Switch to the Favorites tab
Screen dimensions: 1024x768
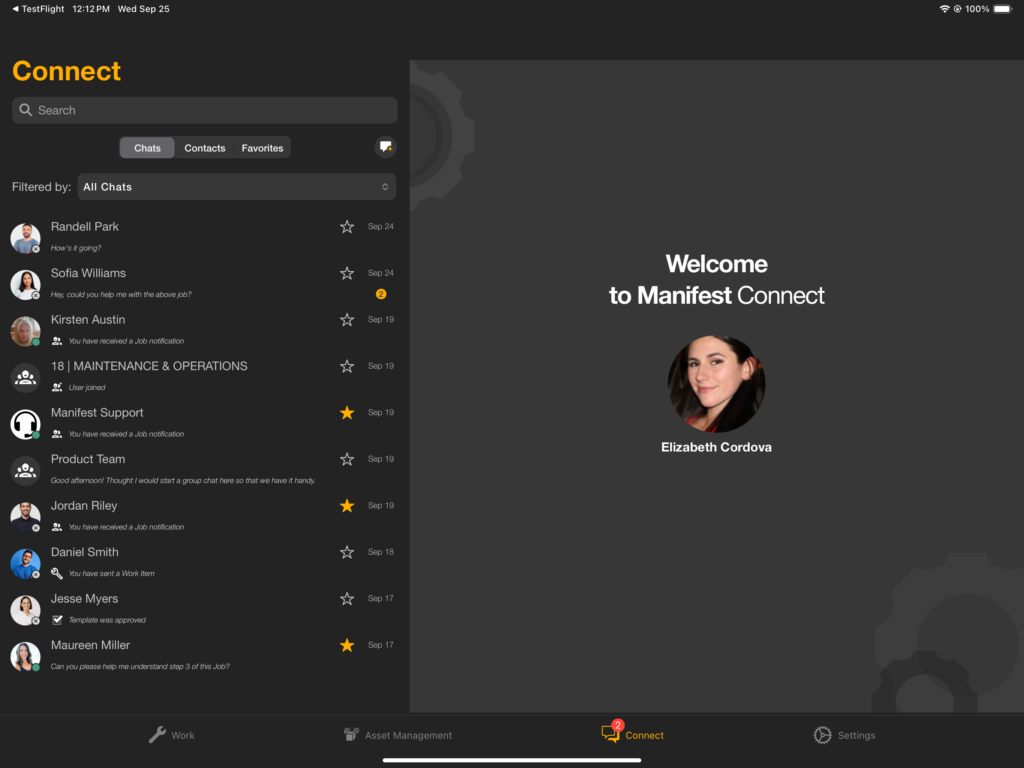[x=262, y=148]
